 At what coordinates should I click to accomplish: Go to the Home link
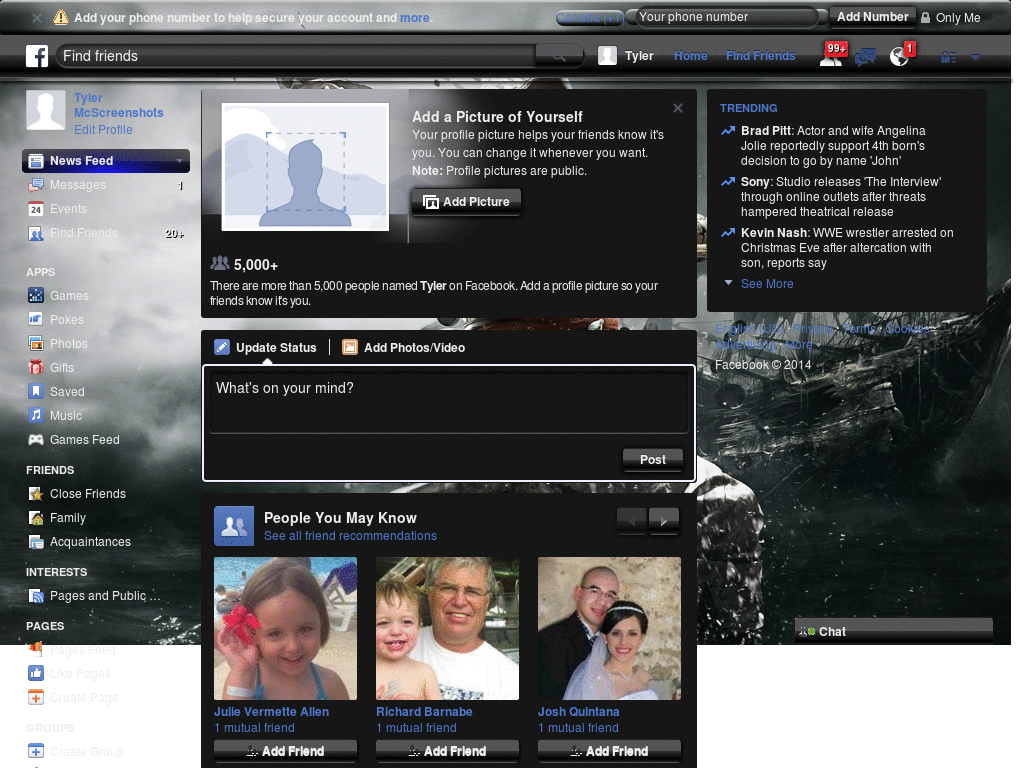pyautogui.click(x=690, y=56)
